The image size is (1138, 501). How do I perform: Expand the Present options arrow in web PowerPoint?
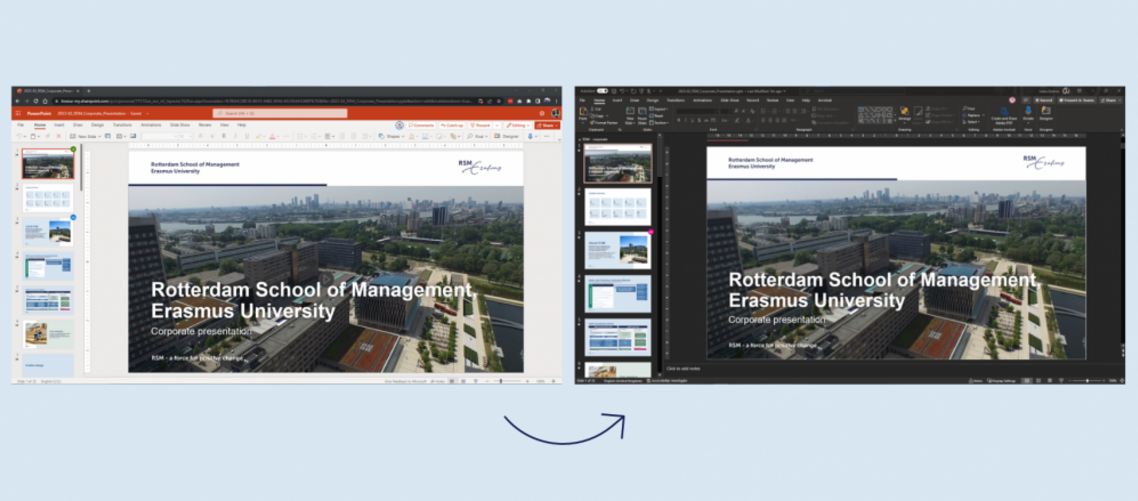tap(497, 126)
